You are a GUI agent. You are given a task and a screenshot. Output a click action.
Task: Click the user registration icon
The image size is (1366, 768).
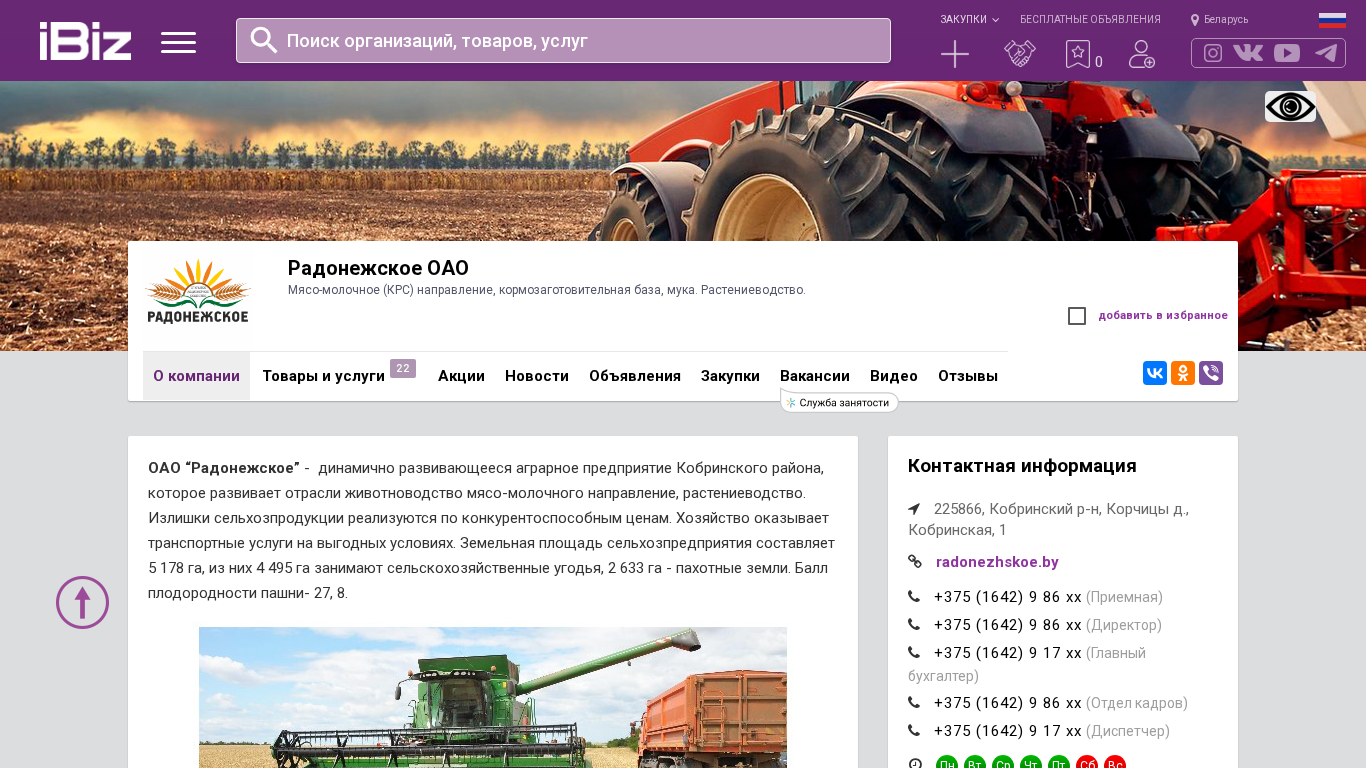tap(1142, 54)
